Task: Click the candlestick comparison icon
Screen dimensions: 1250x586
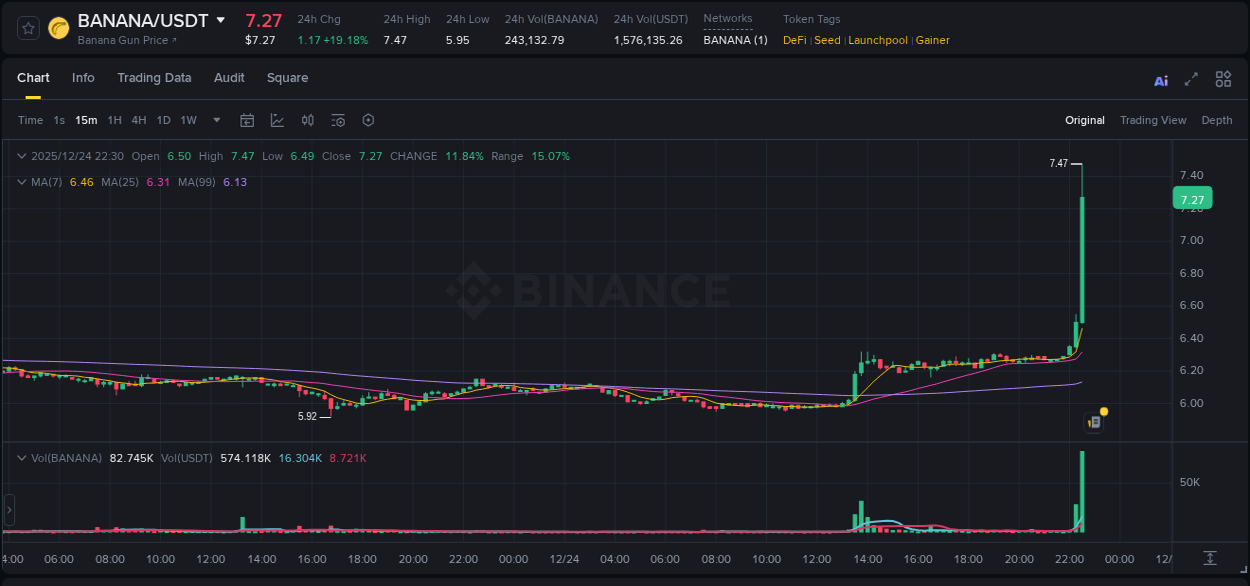Action: tap(307, 120)
